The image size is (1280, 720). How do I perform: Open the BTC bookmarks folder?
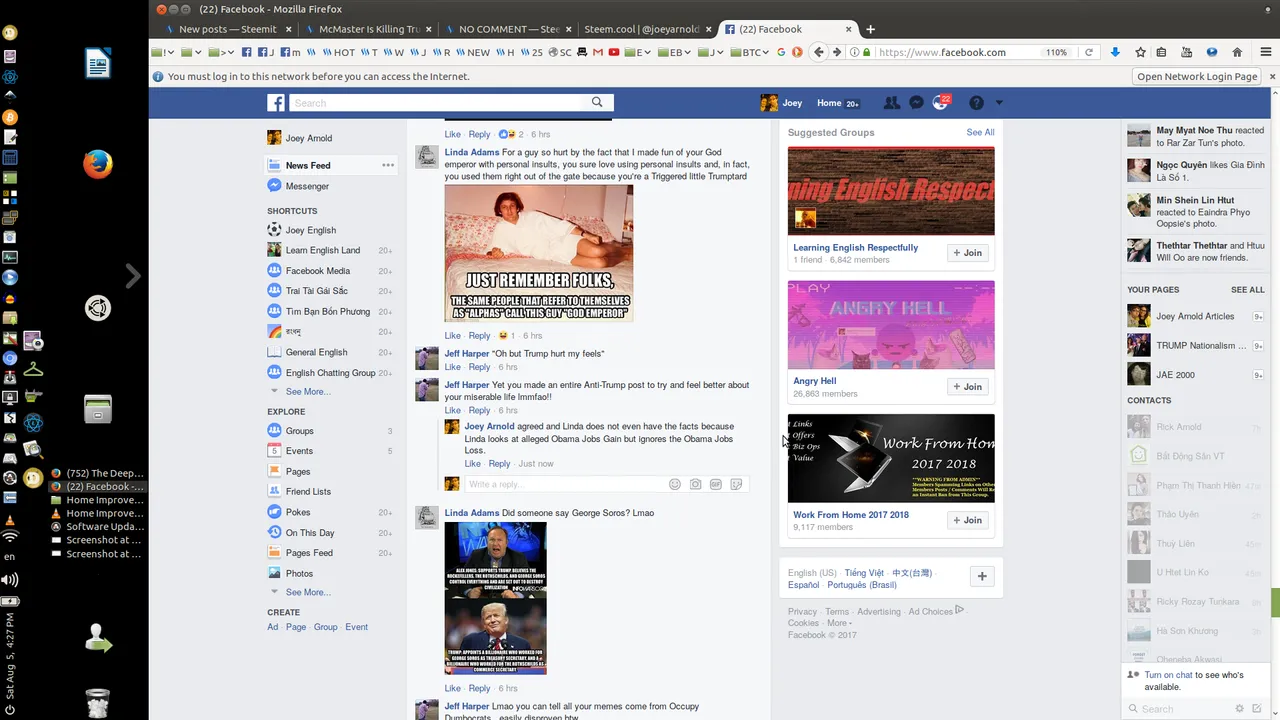(x=747, y=52)
